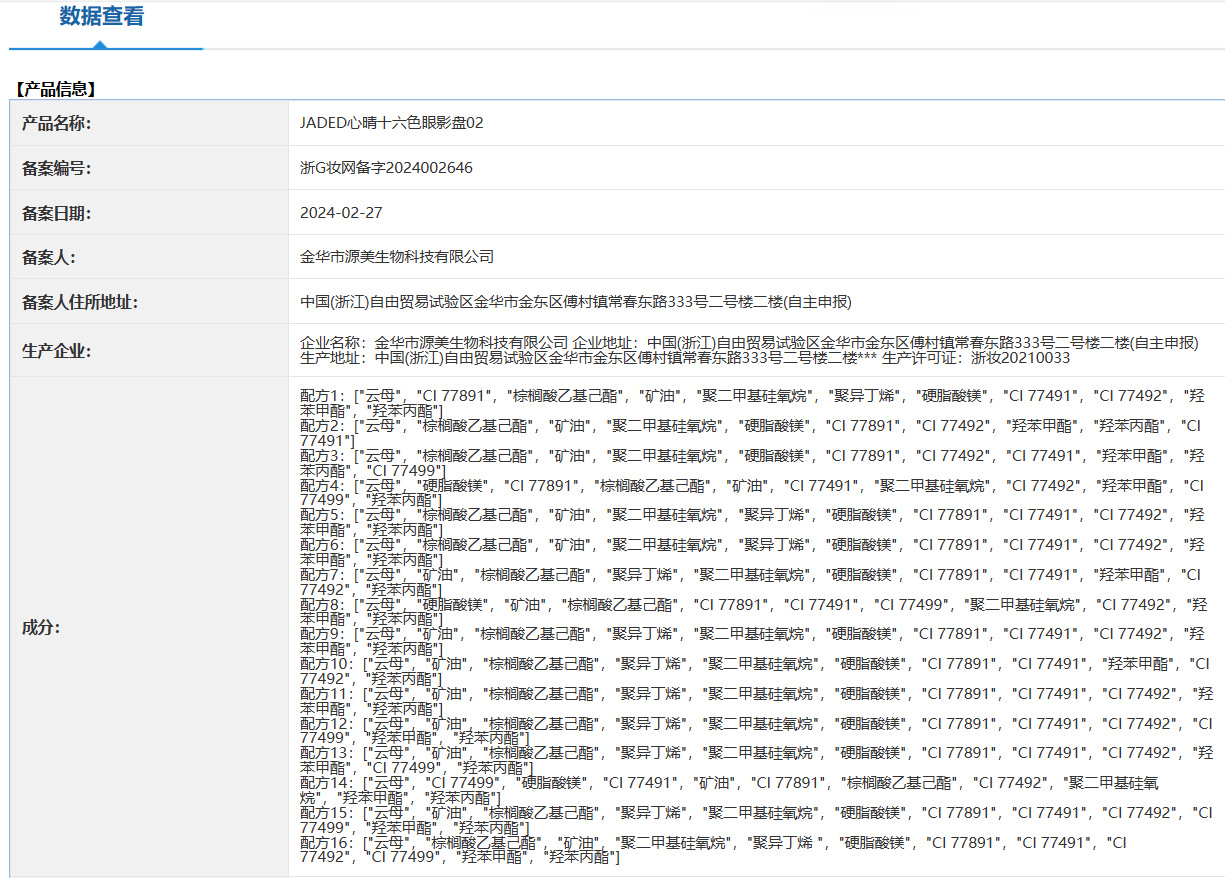Click the 成分 label cell
The image size is (1225, 878).
coord(149,628)
